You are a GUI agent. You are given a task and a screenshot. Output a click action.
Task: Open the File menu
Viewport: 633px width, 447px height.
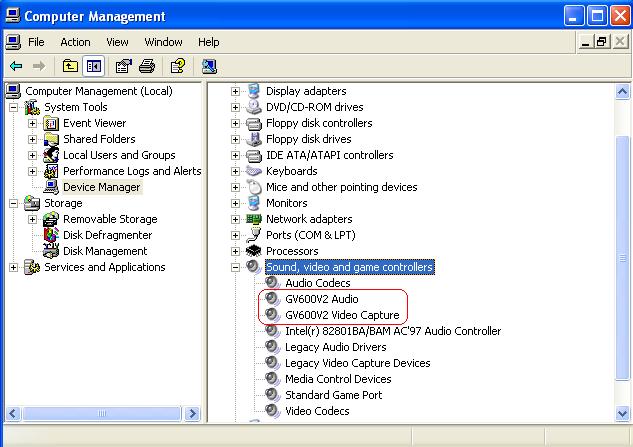coord(36,42)
